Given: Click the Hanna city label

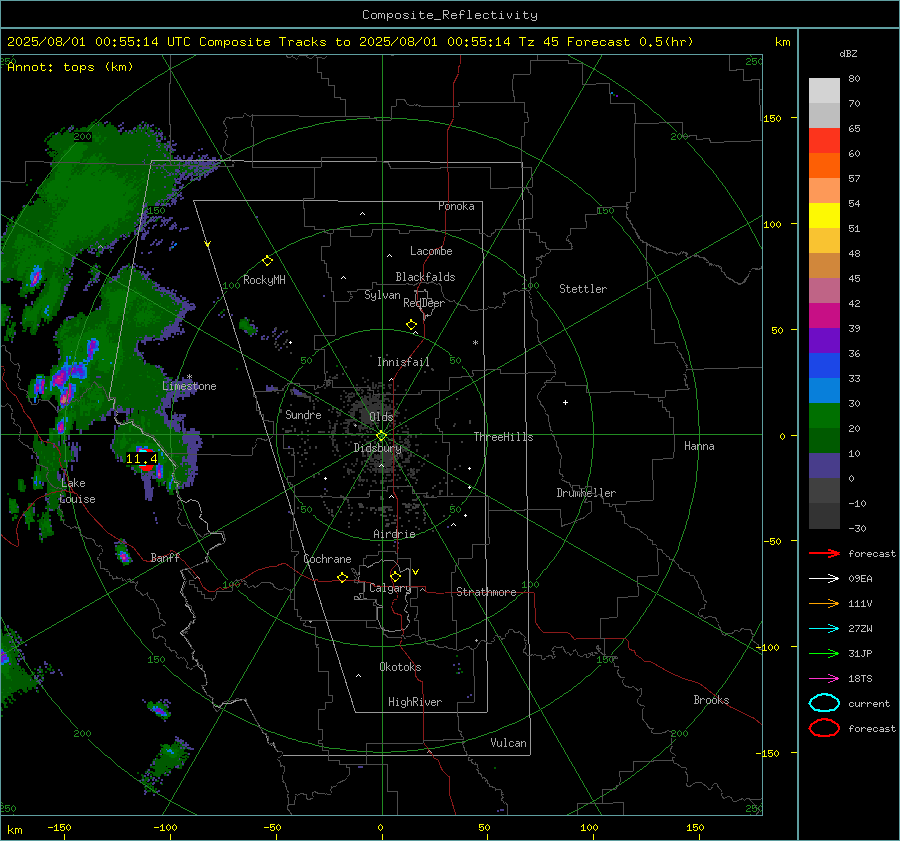Looking at the screenshot, I should 699,446.
